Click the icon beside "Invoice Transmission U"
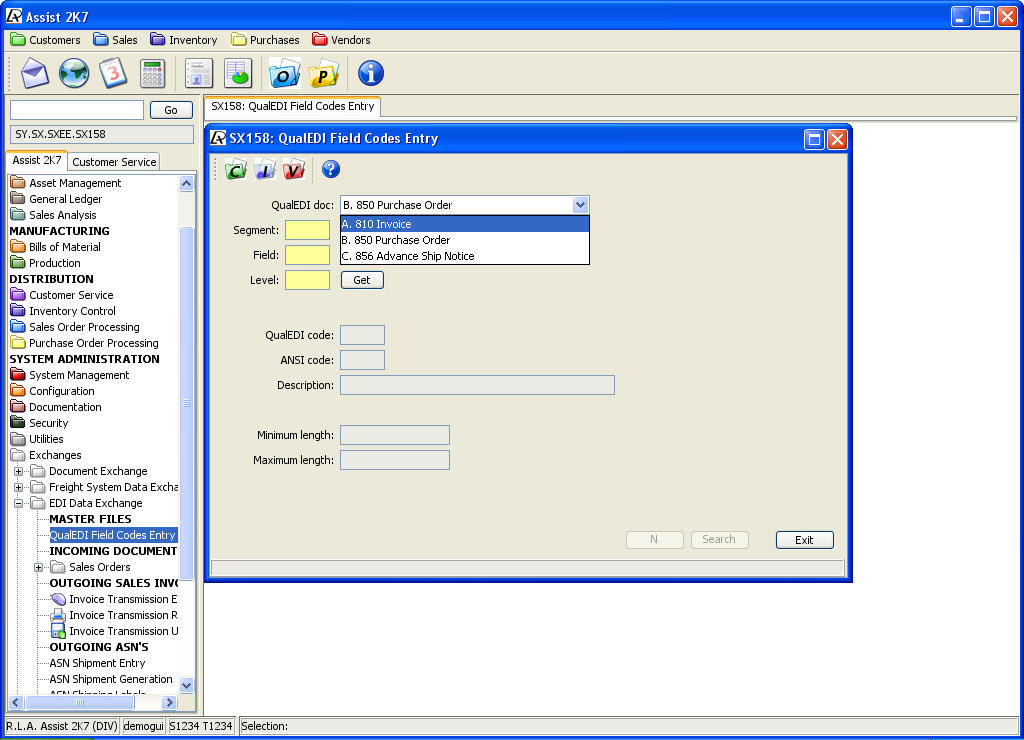1024x740 pixels. pyautogui.click(x=58, y=631)
